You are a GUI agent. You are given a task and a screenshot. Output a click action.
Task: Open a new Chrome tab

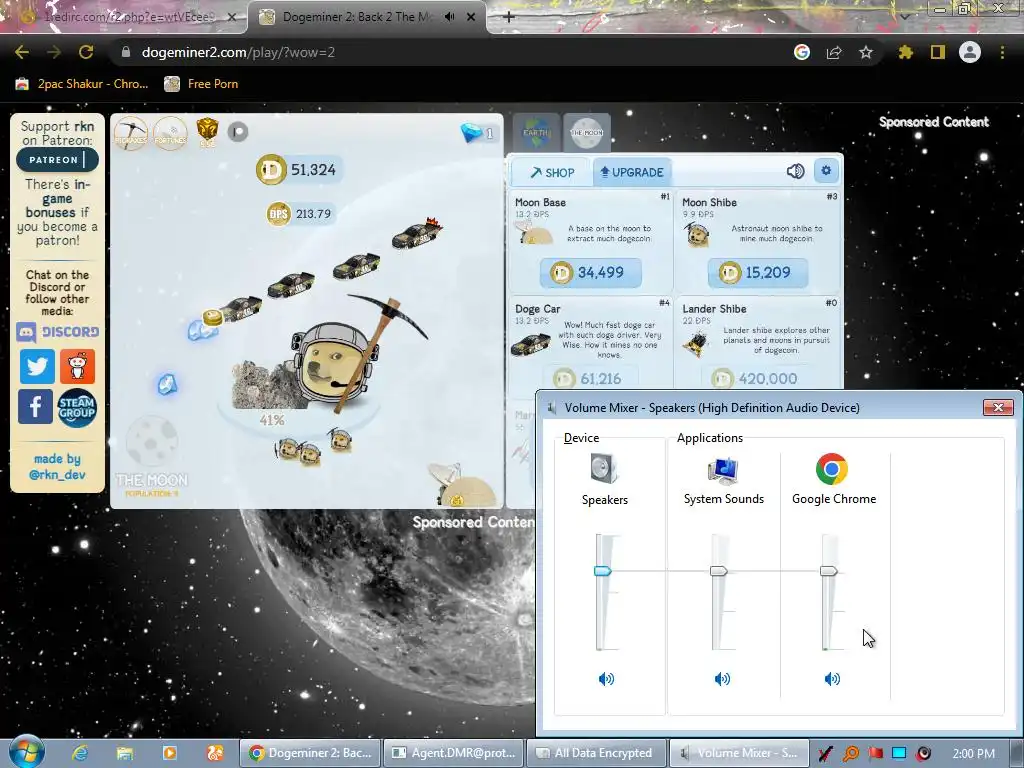(x=509, y=17)
